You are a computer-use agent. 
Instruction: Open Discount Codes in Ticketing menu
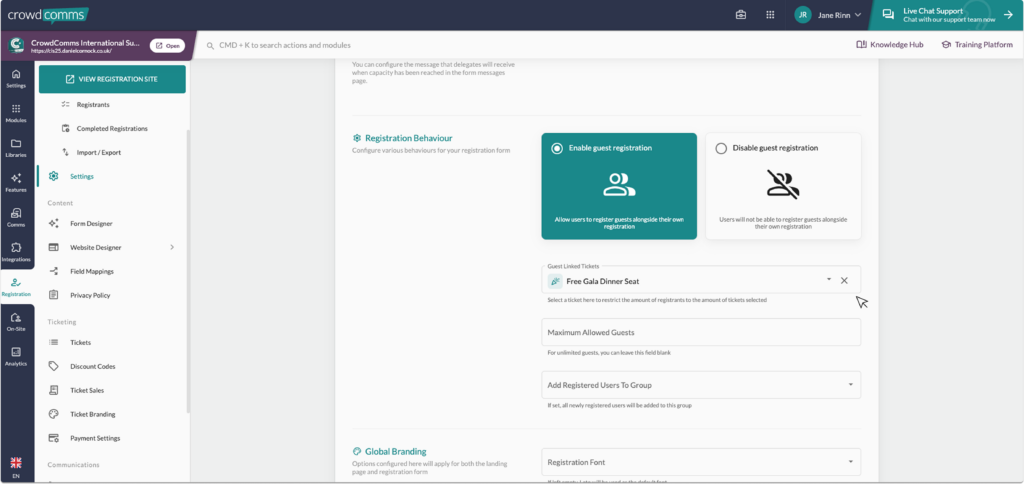(x=92, y=366)
